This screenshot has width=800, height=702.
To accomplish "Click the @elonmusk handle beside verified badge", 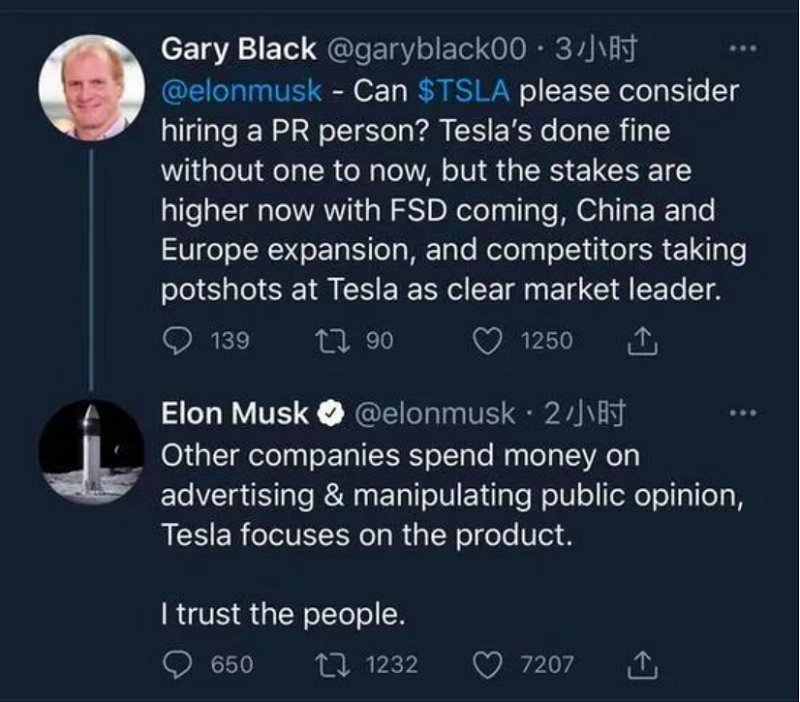I will coord(433,412).
